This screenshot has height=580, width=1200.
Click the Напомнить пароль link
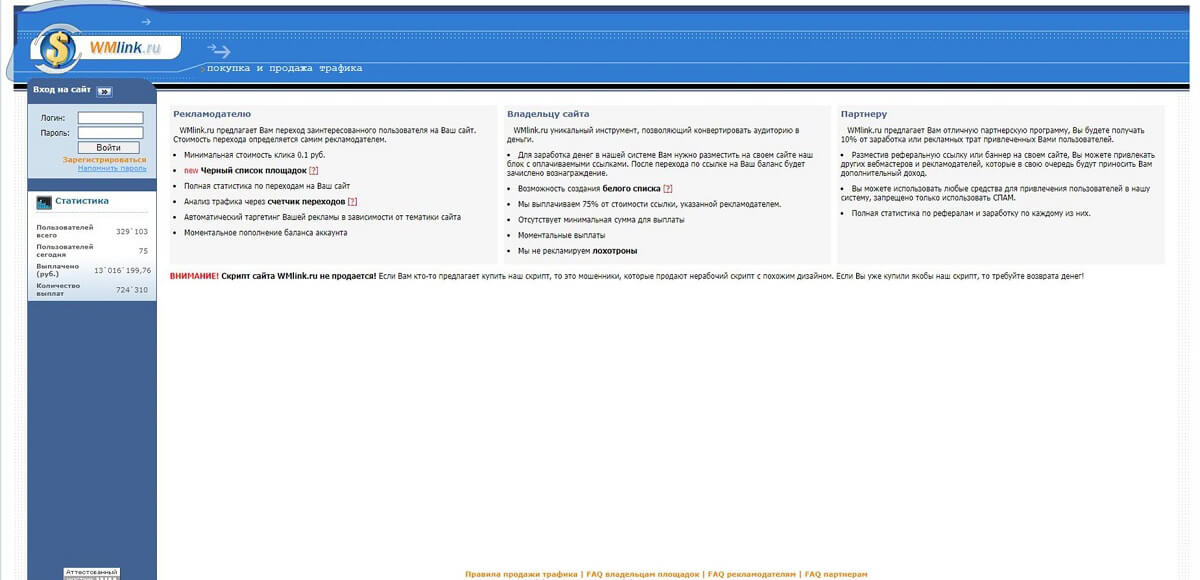(112, 168)
